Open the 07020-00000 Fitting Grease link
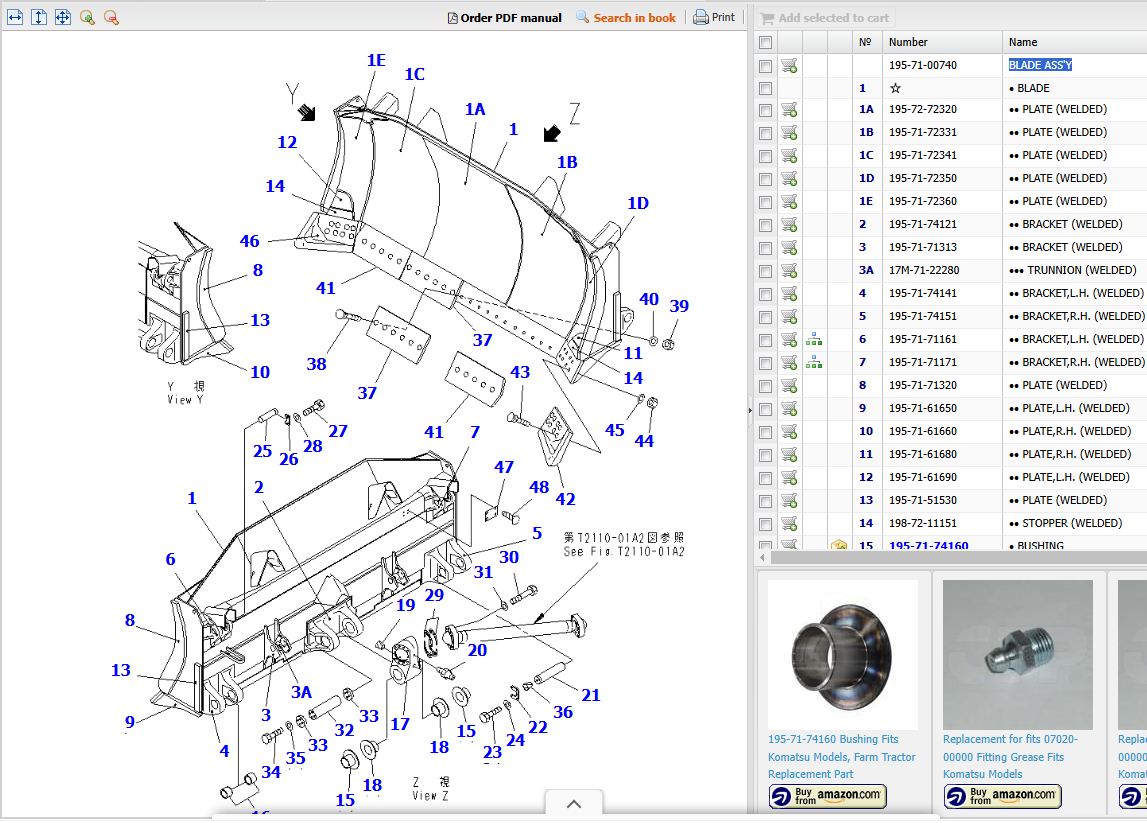 [1010, 756]
